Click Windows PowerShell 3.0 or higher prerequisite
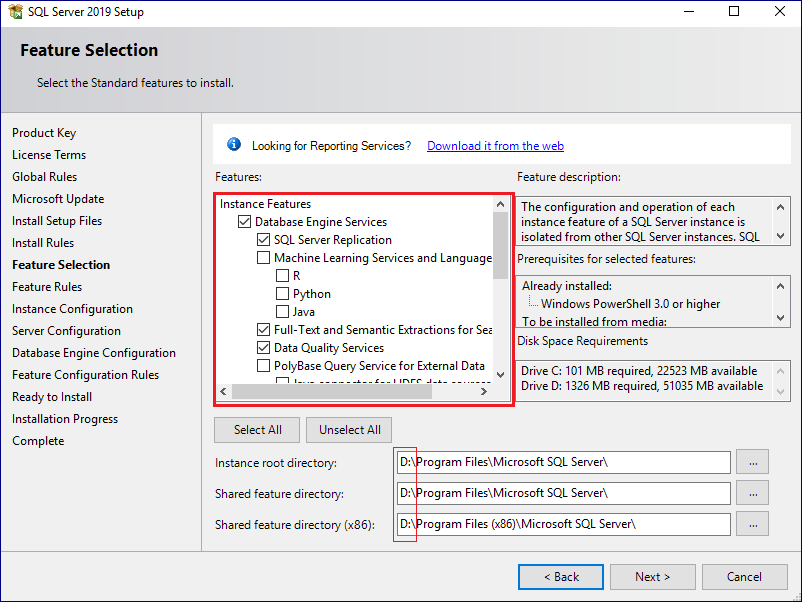Screen dimensions: 802x602 [x=630, y=304]
